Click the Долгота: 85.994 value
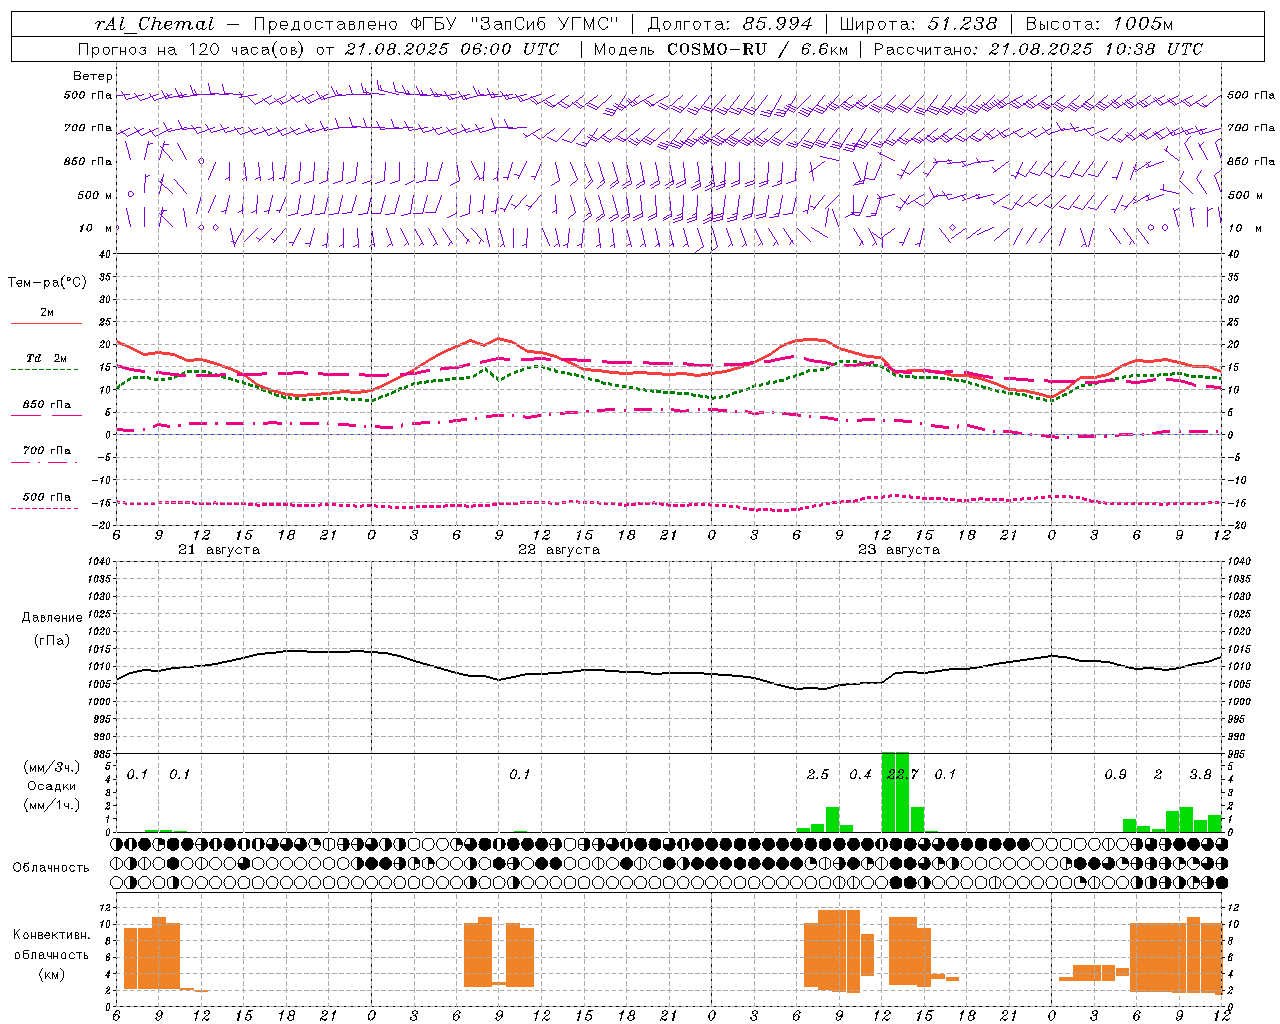This screenshot has height=1024, width=1280. click(x=732, y=24)
